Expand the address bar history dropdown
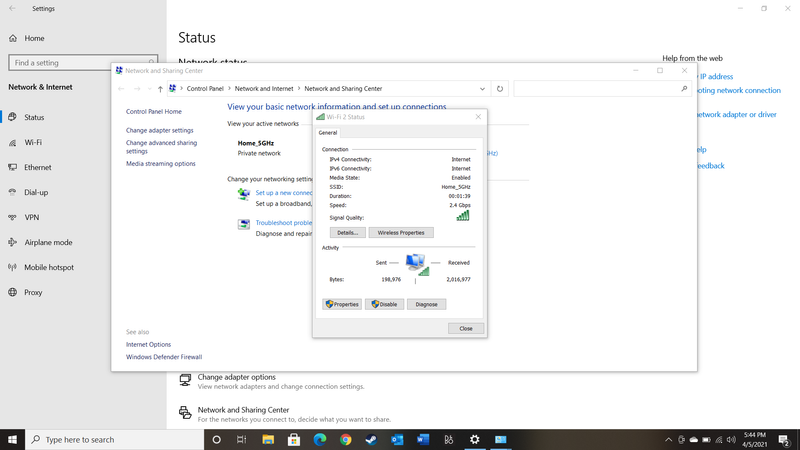The image size is (800, 450). [482, 88]
